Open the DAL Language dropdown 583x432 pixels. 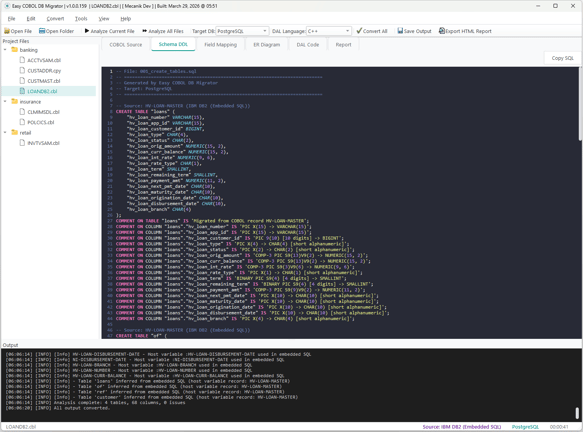[329, 31]
